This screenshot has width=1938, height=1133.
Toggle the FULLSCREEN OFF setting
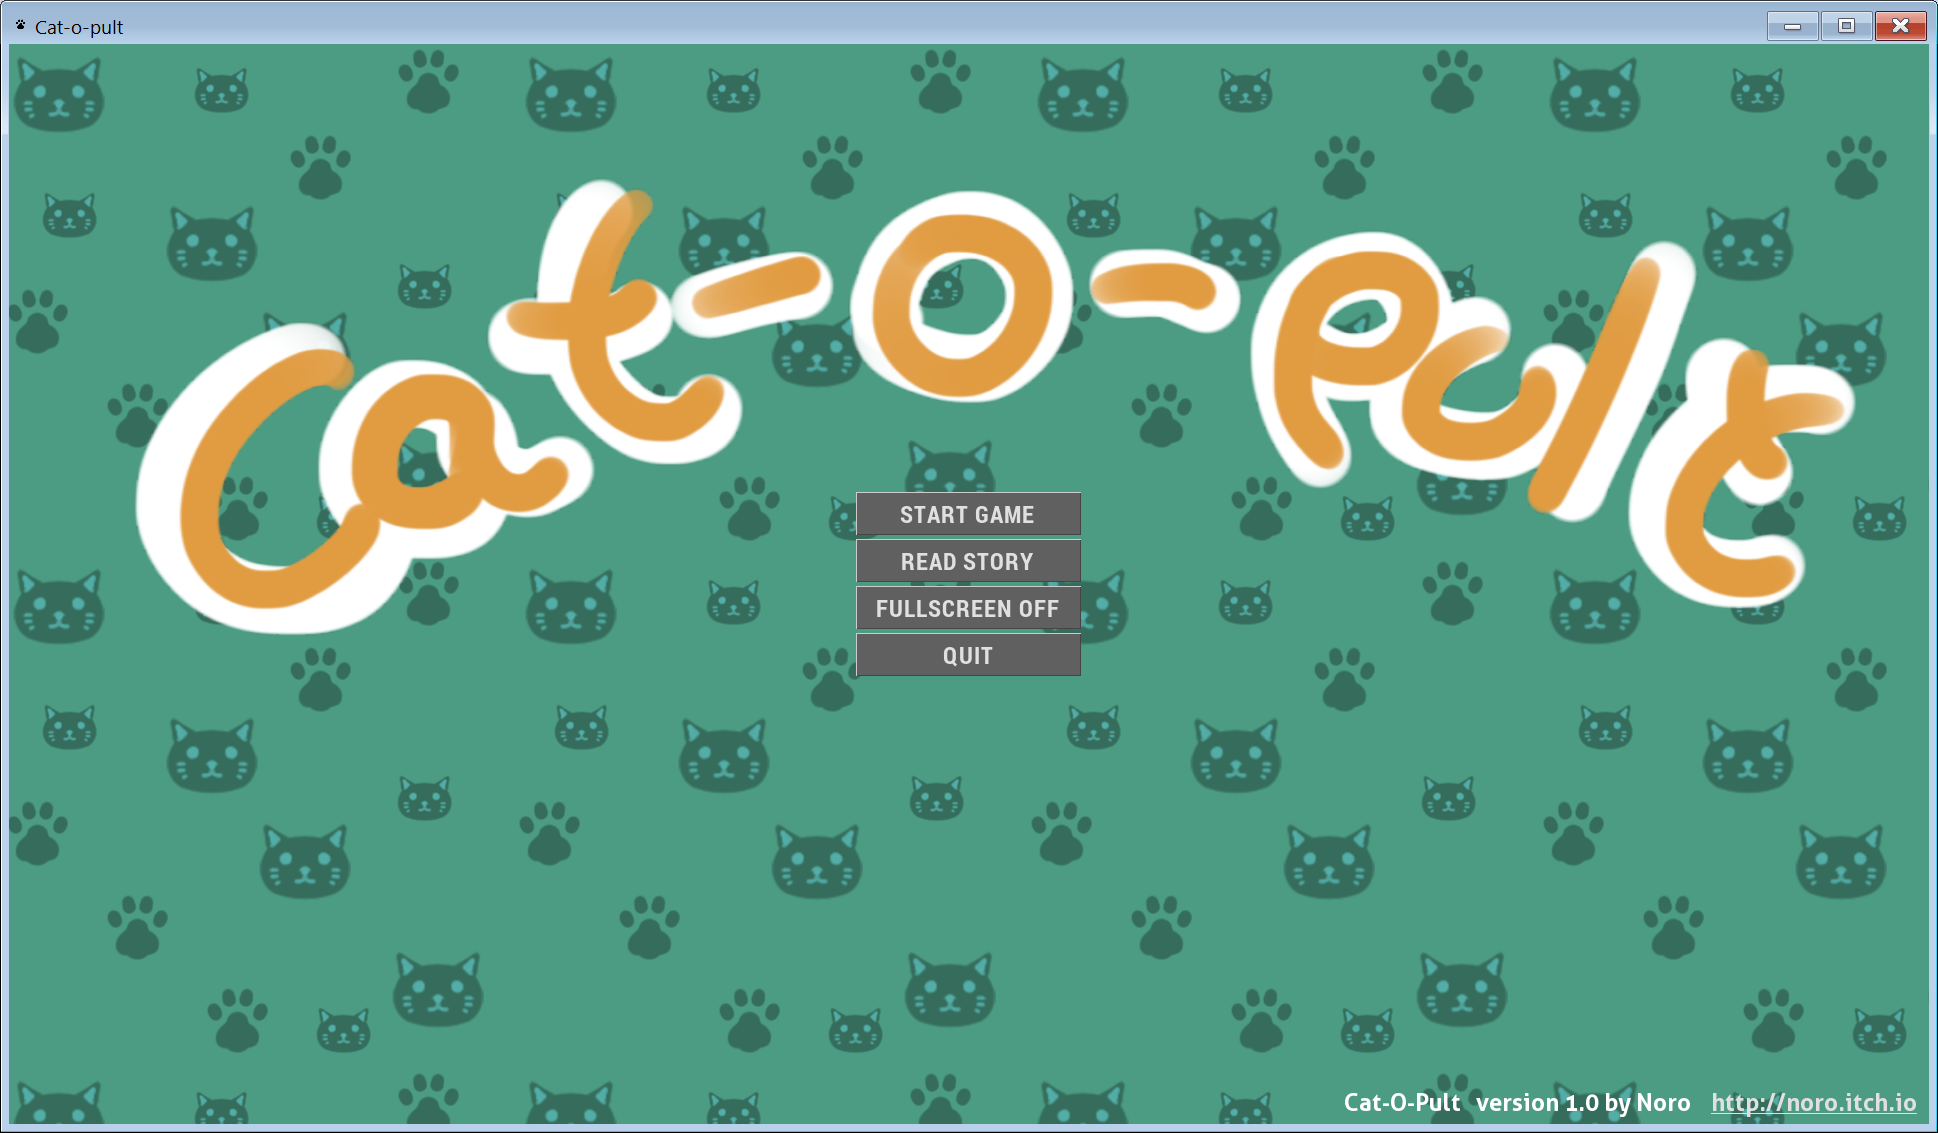click(x=967, y=608)
